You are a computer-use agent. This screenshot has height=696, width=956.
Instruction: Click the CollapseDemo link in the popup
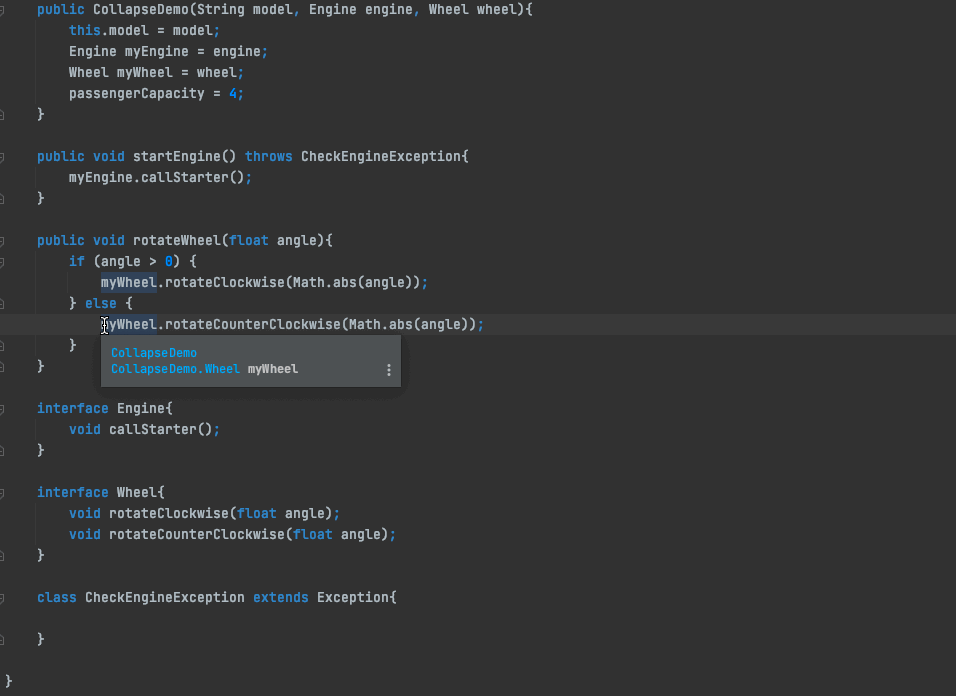click(154, 353)
